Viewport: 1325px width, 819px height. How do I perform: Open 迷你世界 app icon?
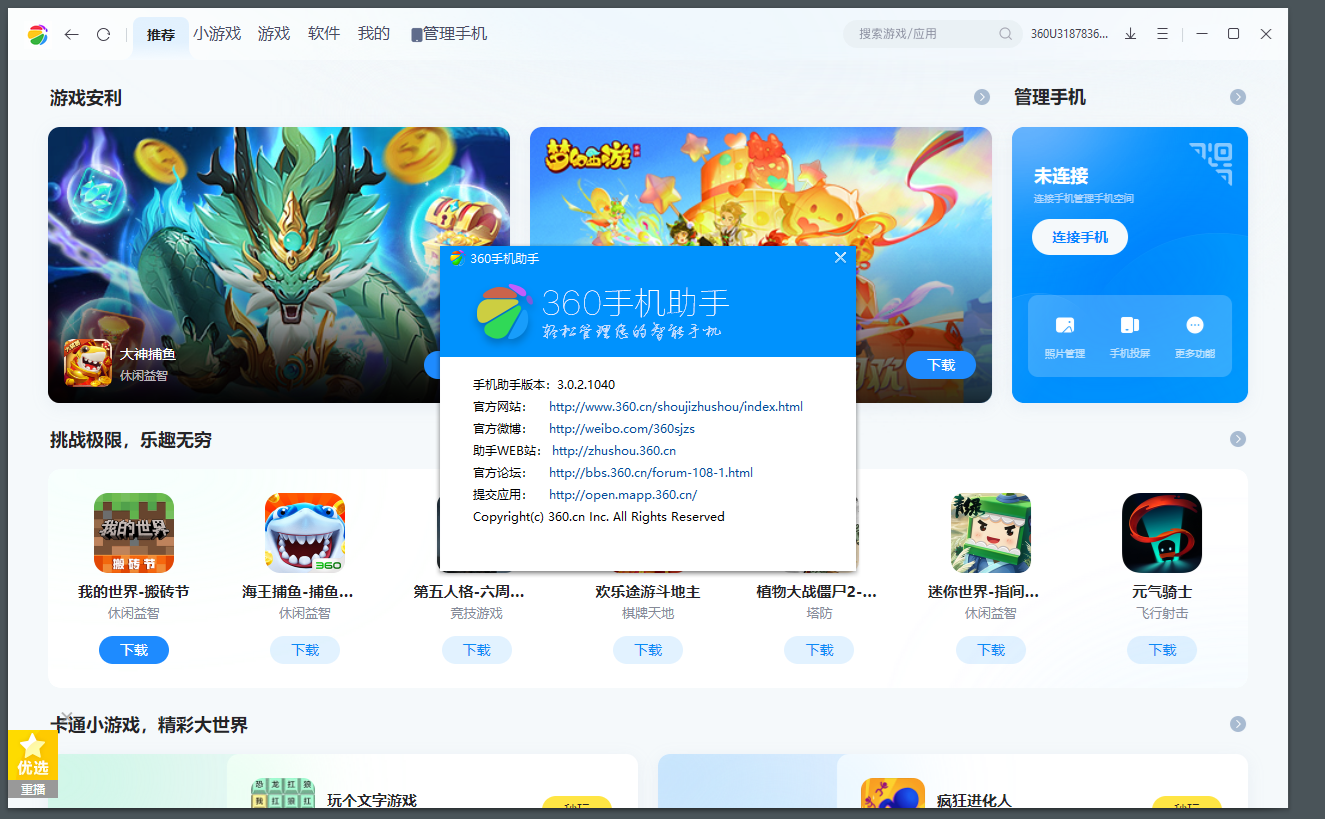(991, 532)
